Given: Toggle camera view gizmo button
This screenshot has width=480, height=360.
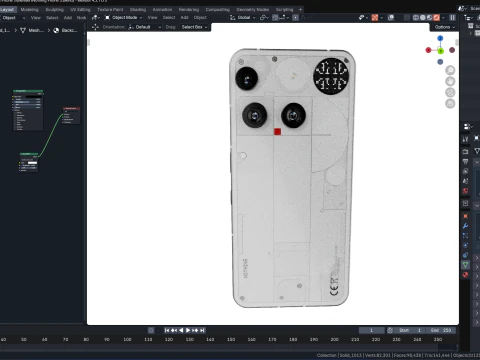Looking at the screenshot, I should tap(450, 93).
